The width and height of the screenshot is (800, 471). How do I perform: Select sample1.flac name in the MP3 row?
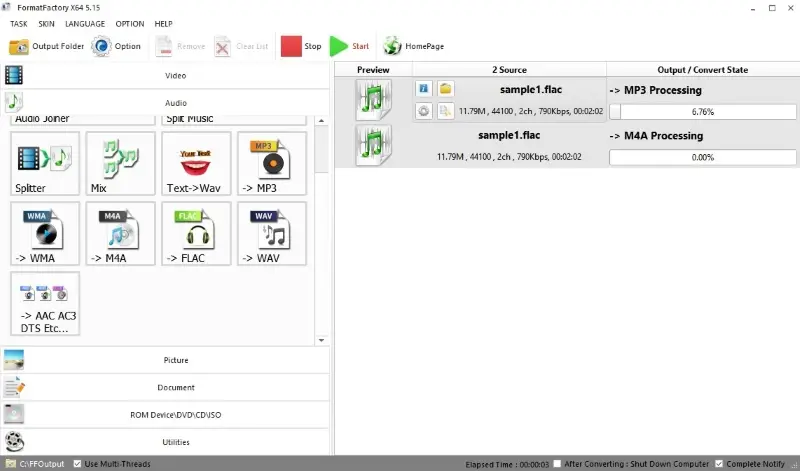point(531,89)
